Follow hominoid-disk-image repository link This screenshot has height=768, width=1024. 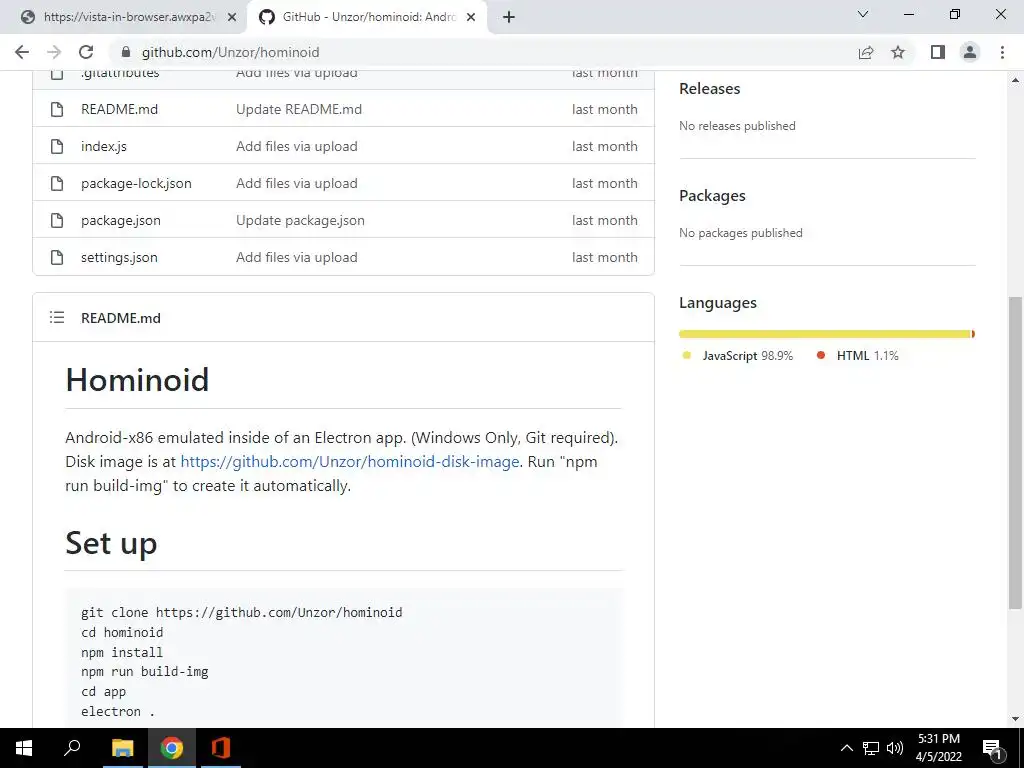[350, 462]
